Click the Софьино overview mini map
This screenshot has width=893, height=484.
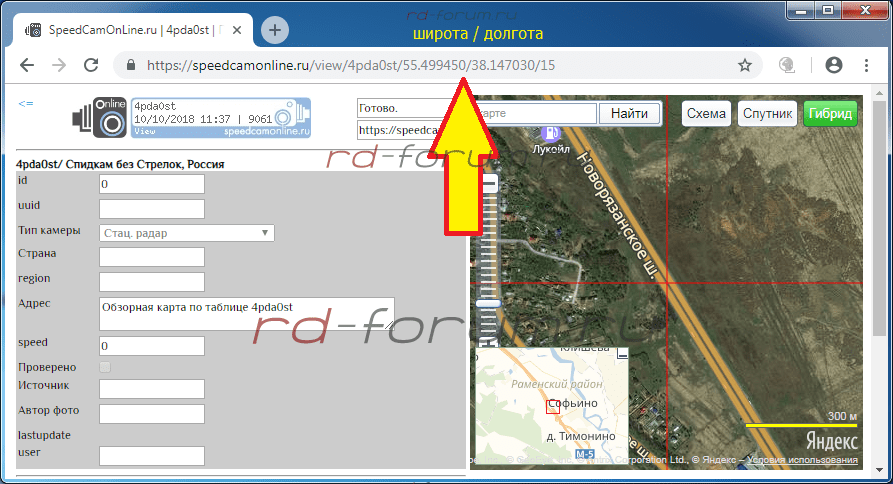552,404
